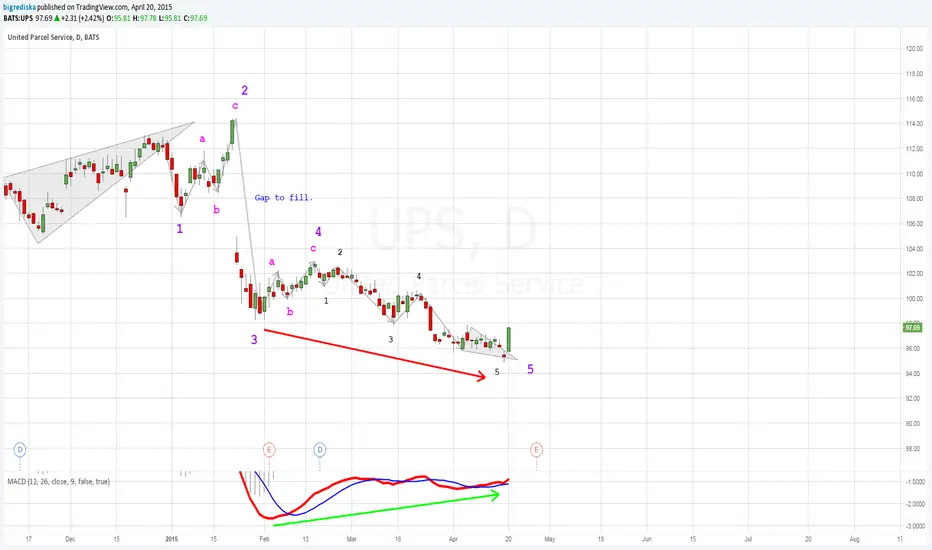Select the 'Gap to fill.' annotation text
This screenshot has width=932, height=550.
[284, 197]
